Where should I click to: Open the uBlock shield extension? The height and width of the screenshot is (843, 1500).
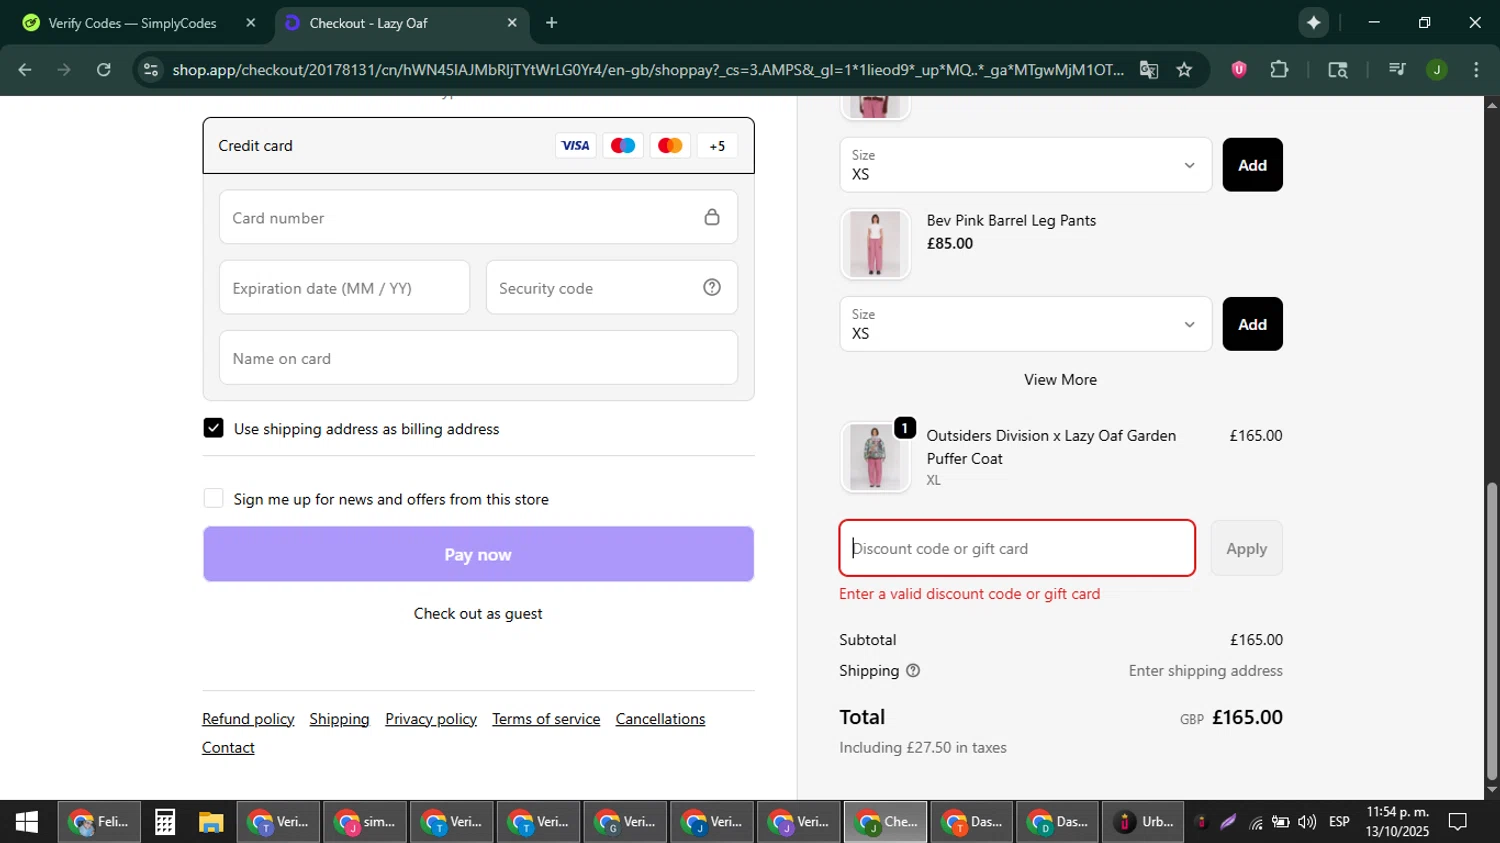pyautogui.click(x=1238, y=69)
